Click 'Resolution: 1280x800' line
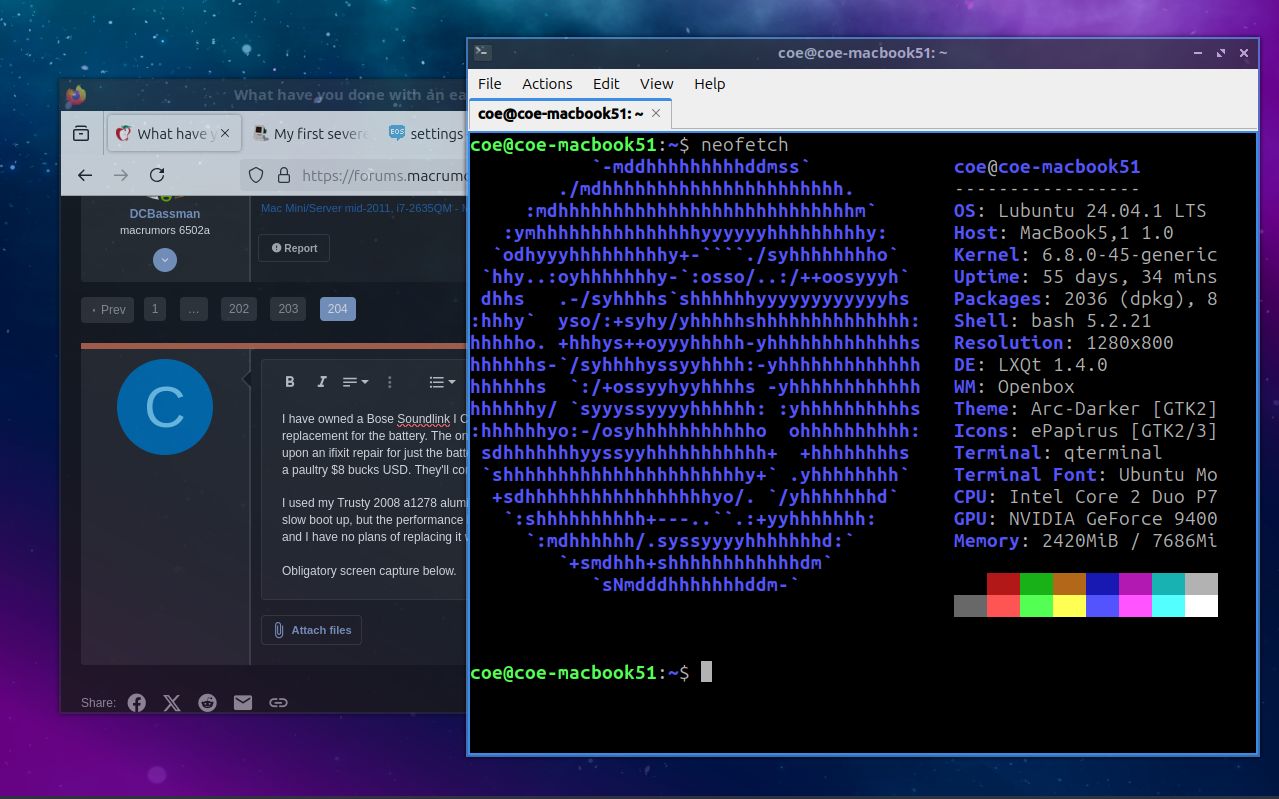 [x=1064, y=343]
